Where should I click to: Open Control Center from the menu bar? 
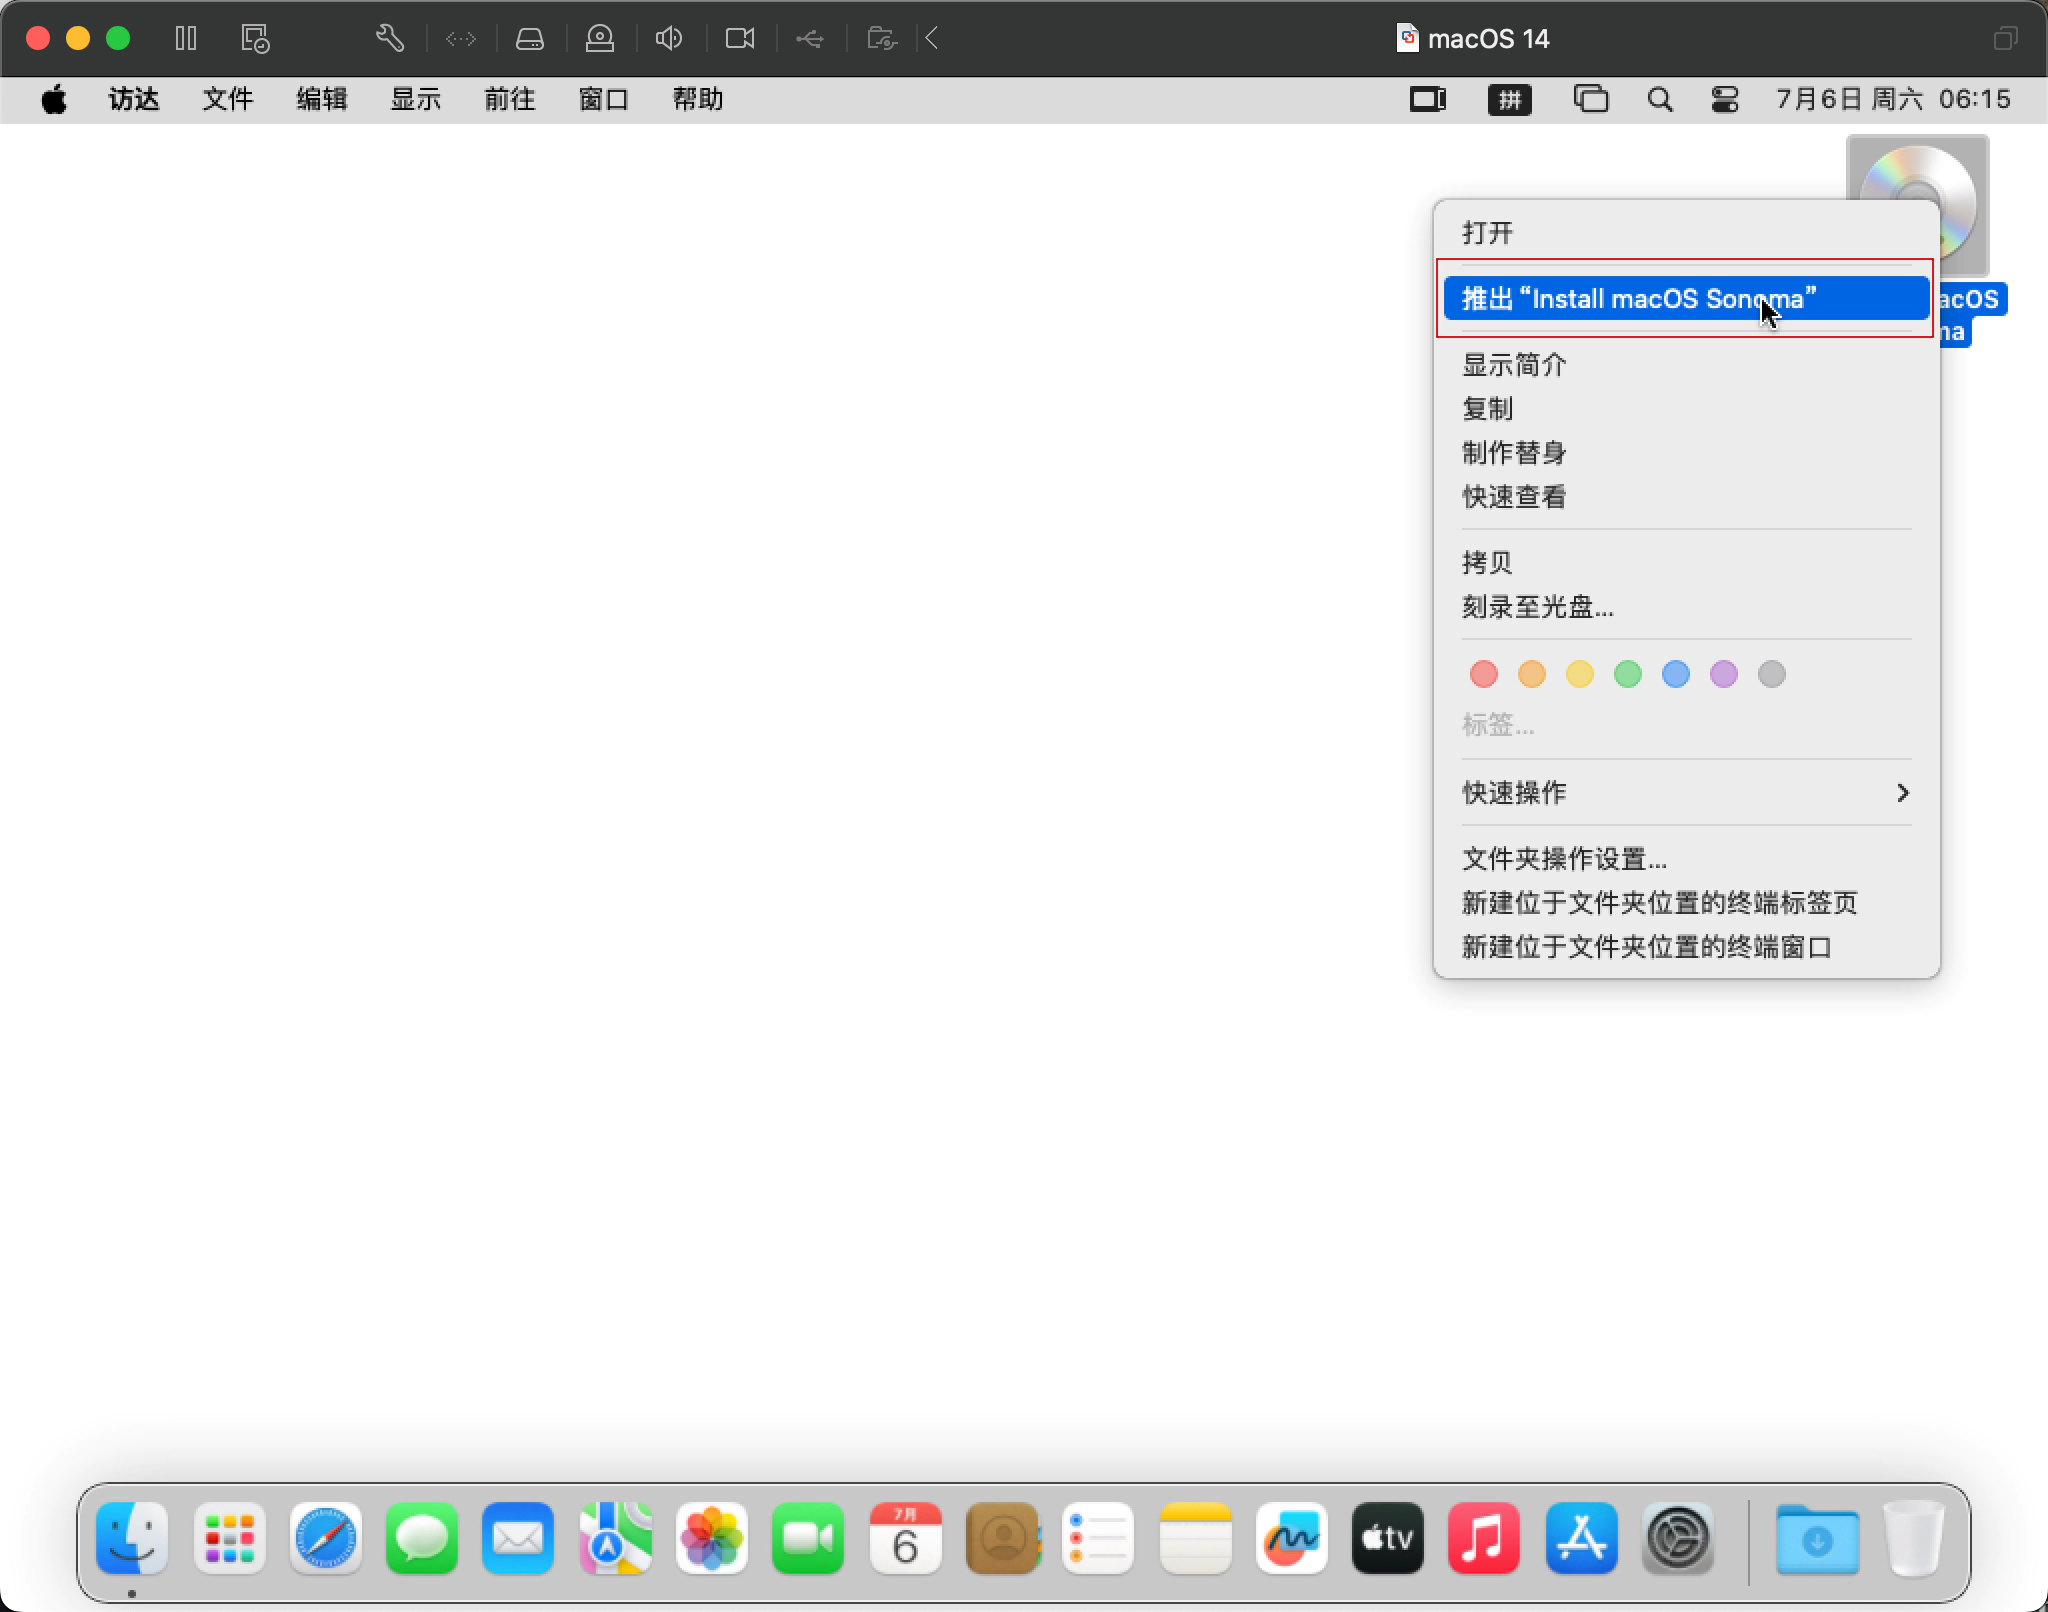coord(1725,98)
